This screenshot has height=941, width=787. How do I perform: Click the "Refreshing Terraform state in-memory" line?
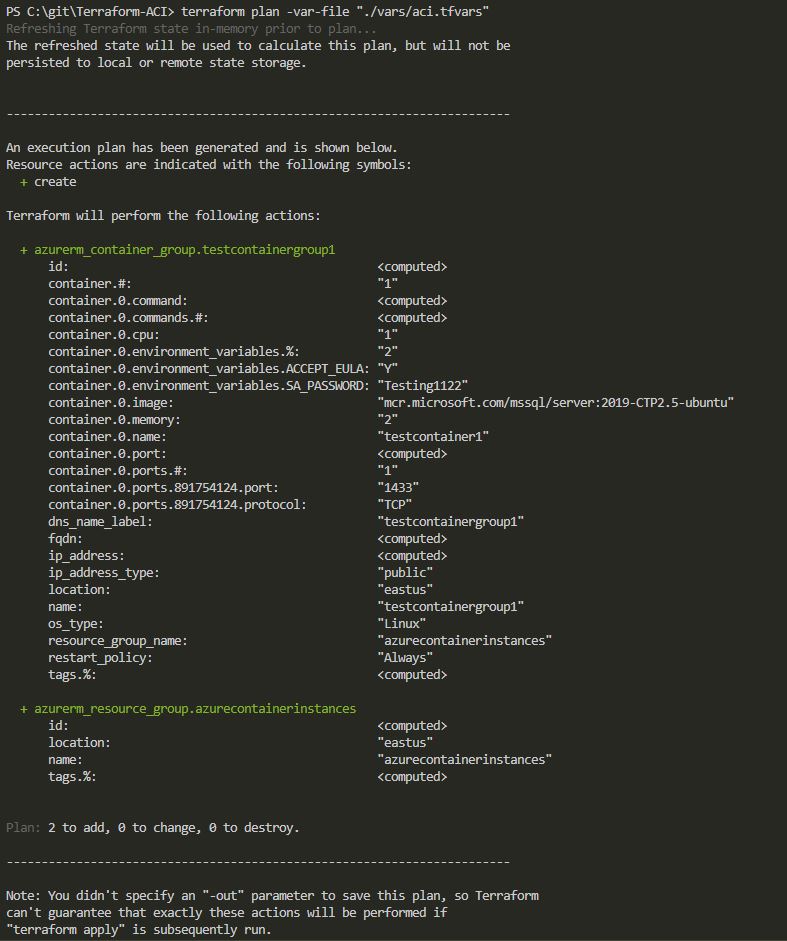coord(177,29)
